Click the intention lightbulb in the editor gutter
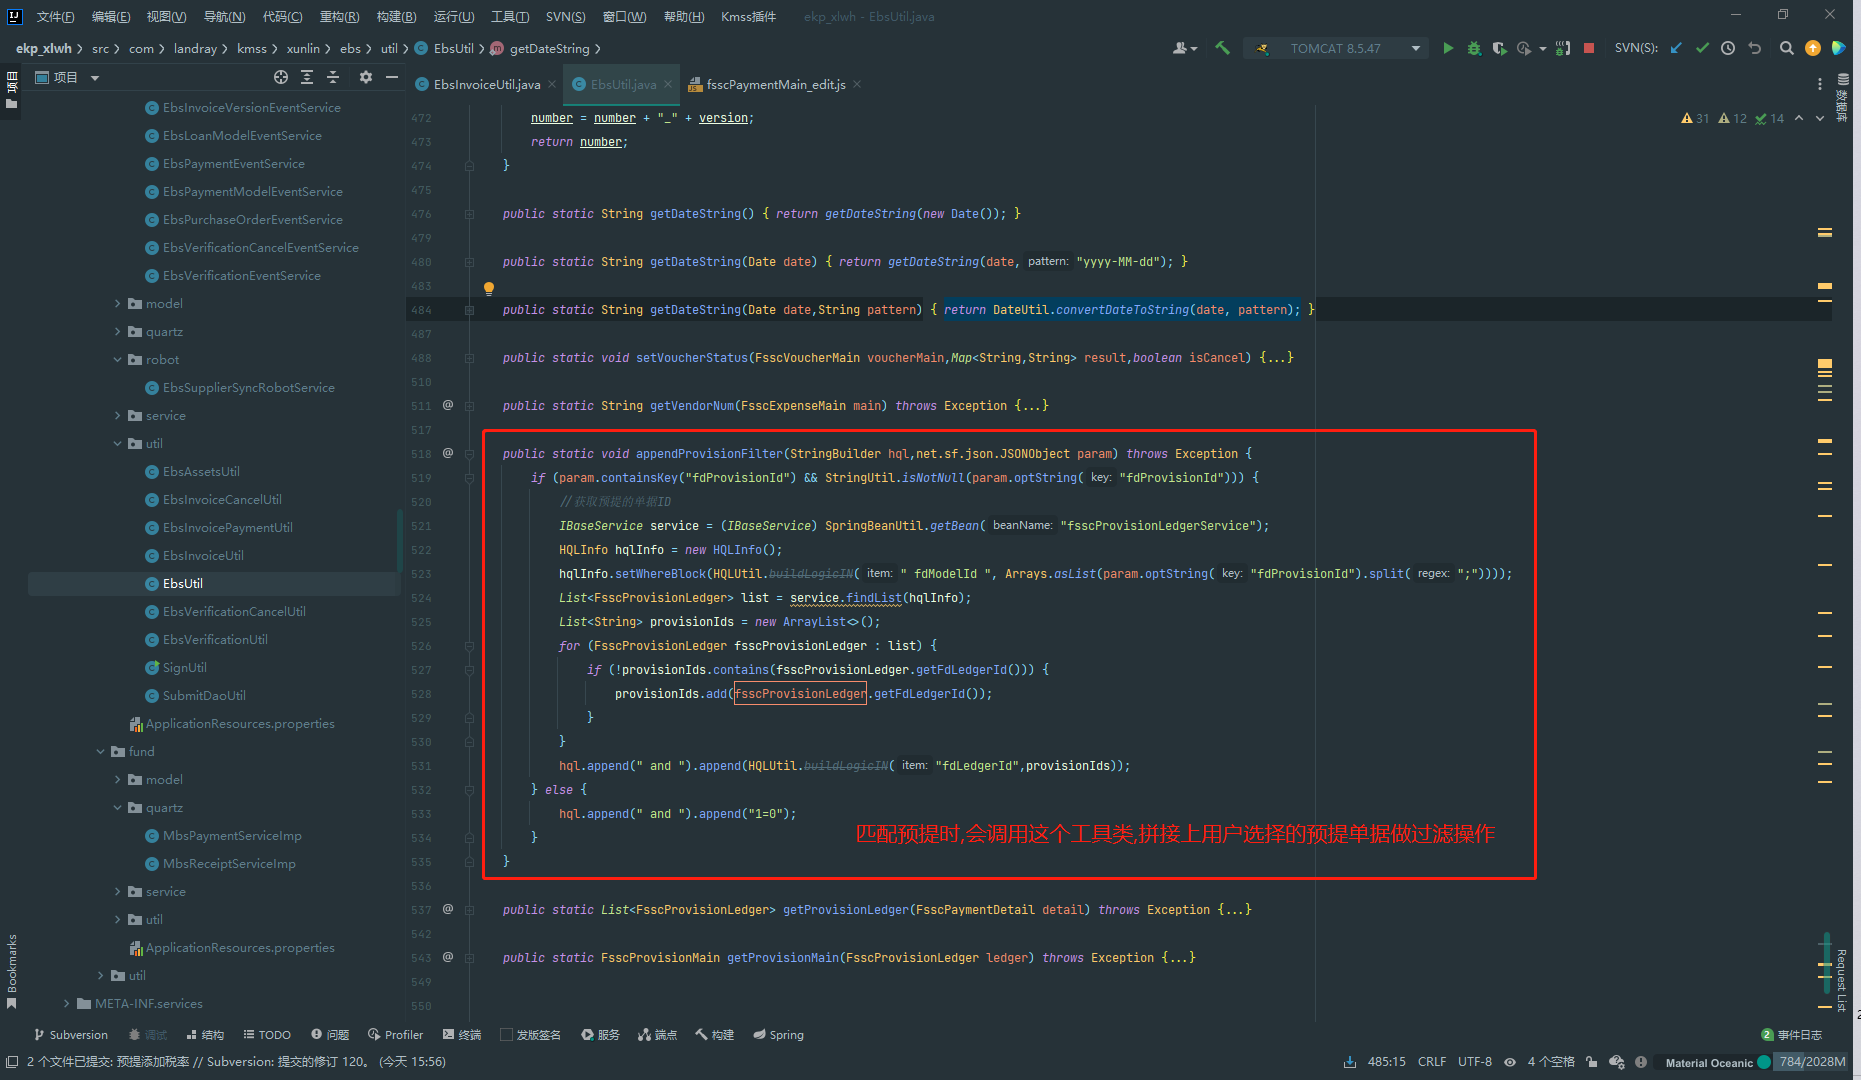This screenshot has width=1861, height=1080. [x=489, y=289]
